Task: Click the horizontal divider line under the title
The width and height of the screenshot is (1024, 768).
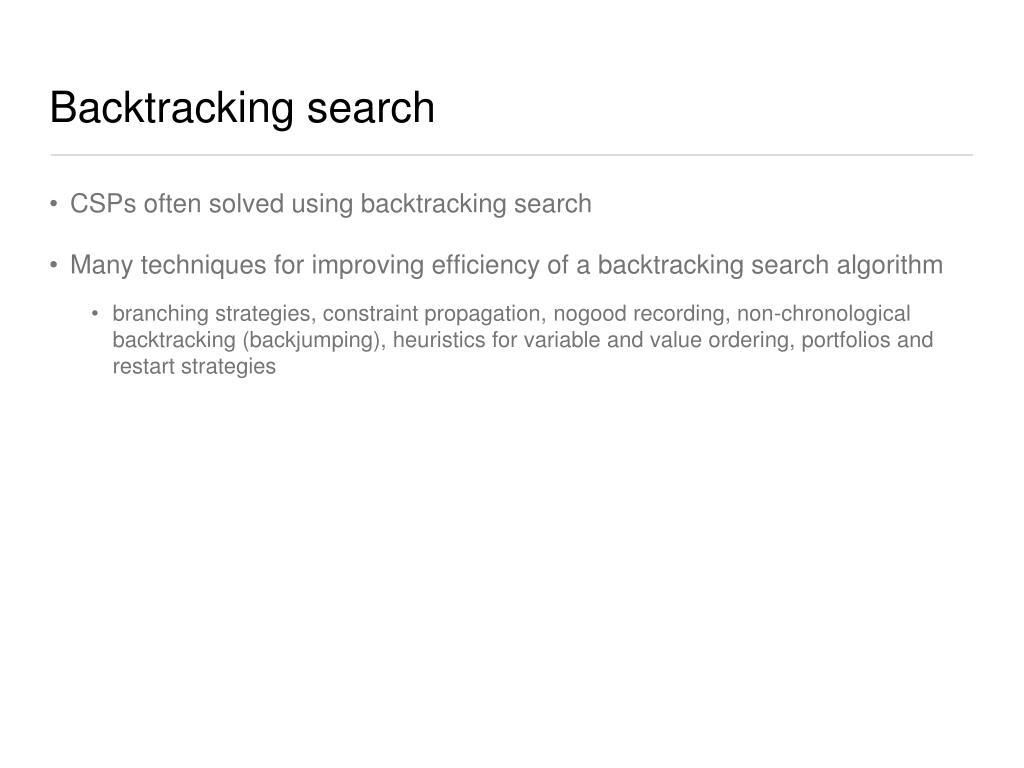Action: point(512,155)
